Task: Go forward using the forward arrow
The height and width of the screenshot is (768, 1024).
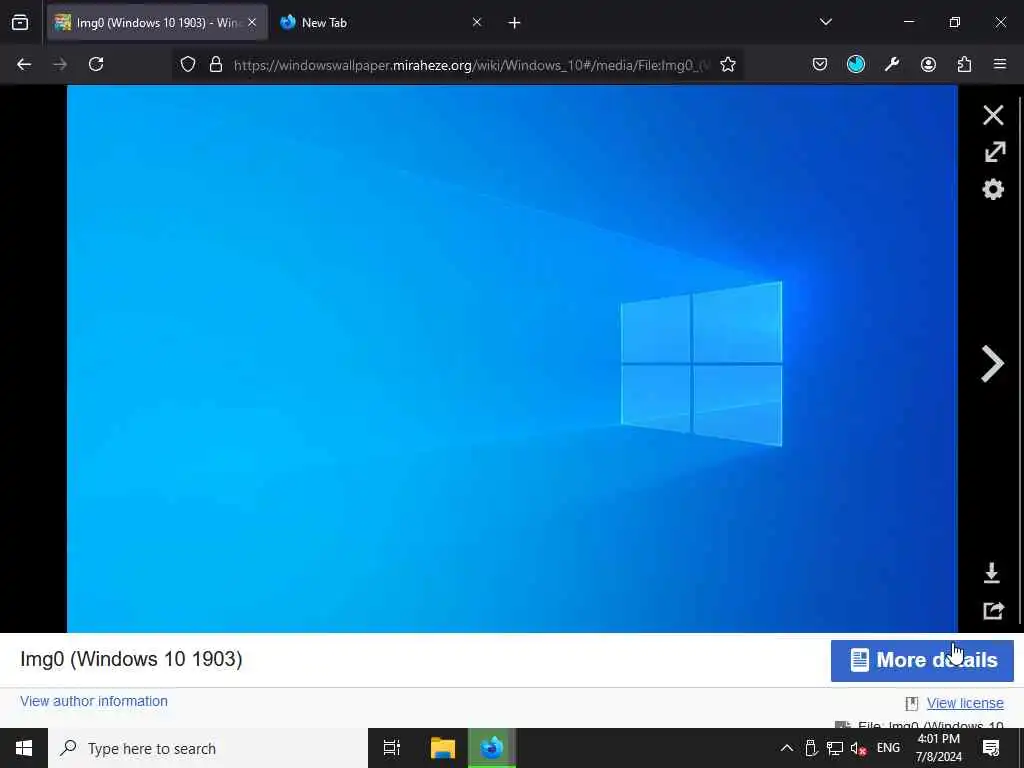Action: [60, 64]
